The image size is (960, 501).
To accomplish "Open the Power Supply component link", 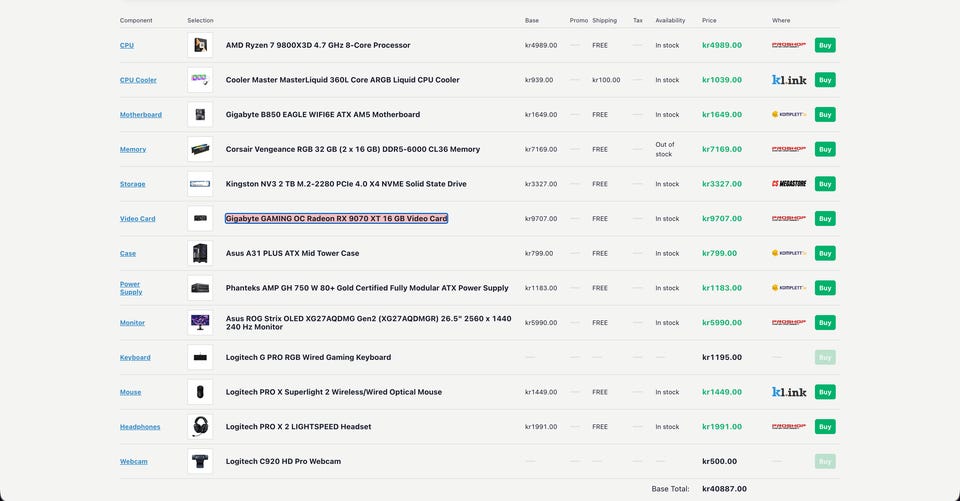I will [131, 288].
